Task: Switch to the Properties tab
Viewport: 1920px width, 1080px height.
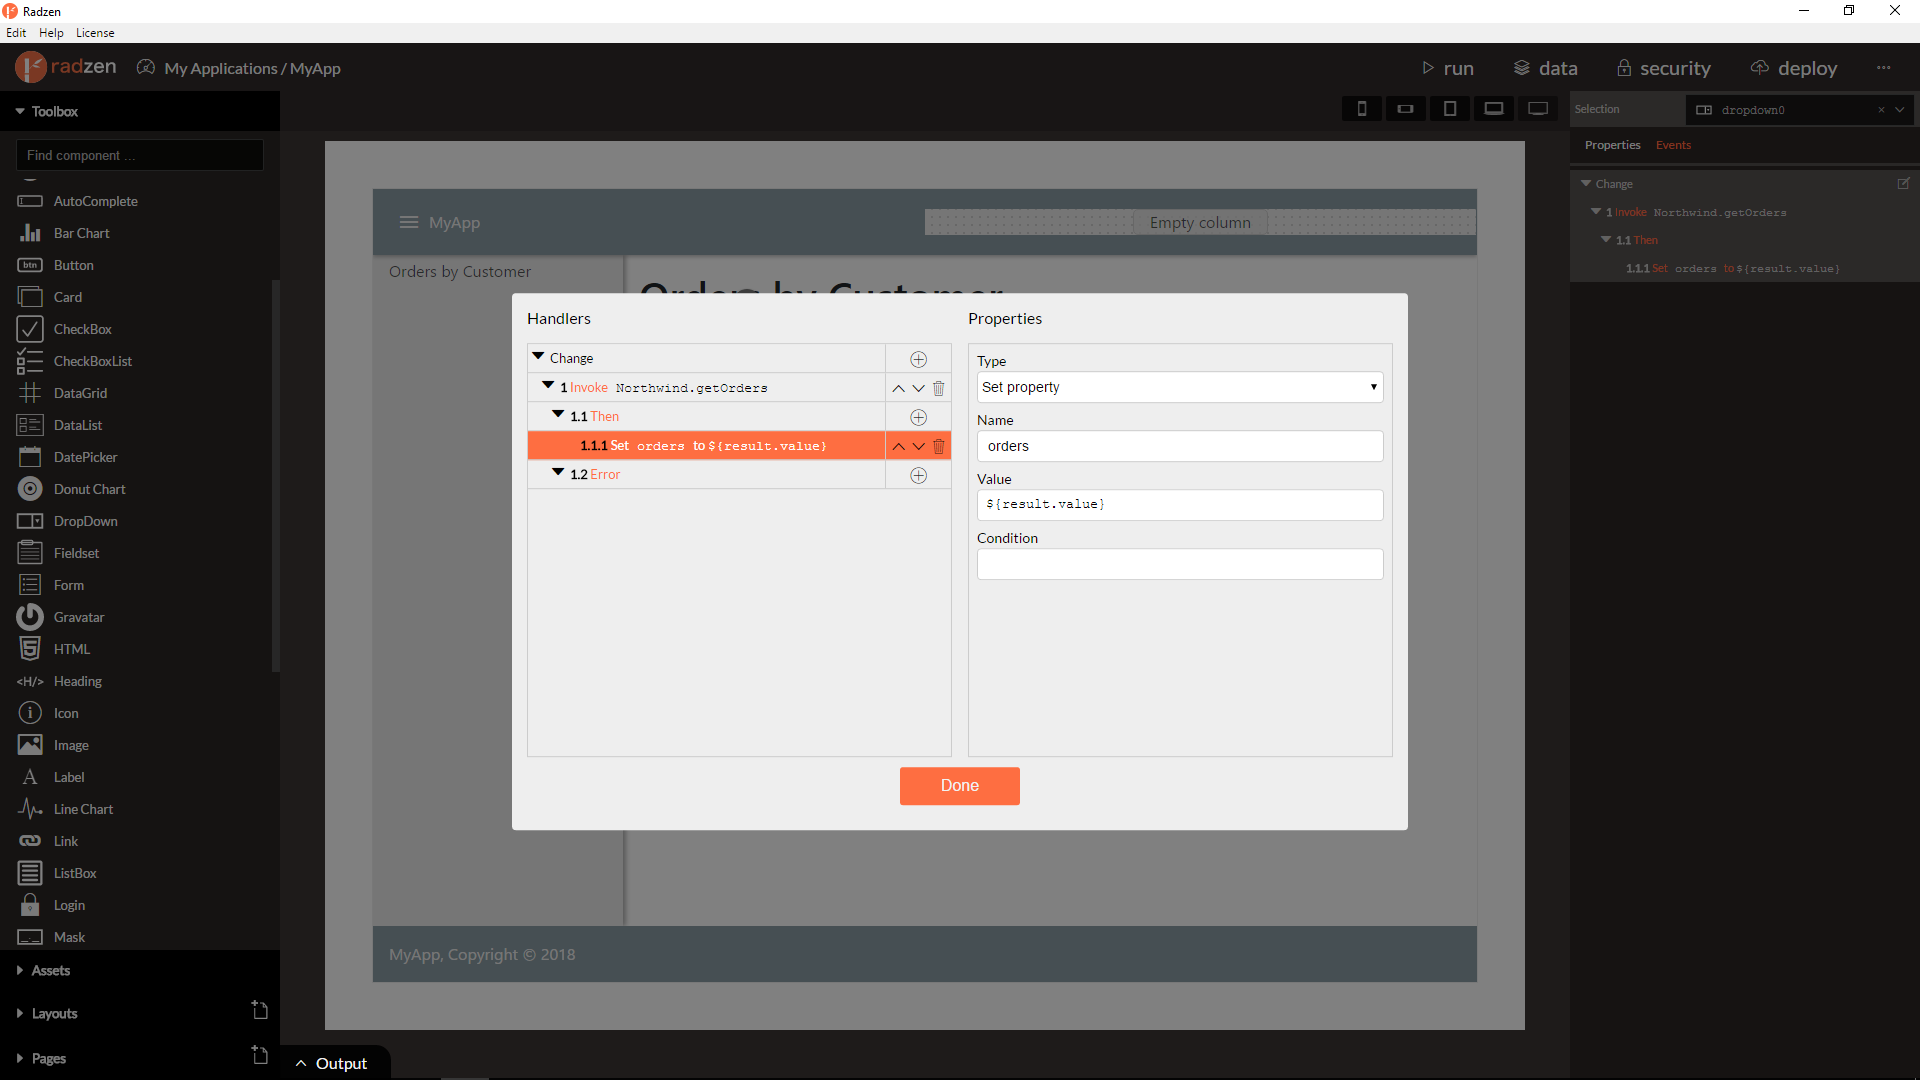Action: 1612,145
